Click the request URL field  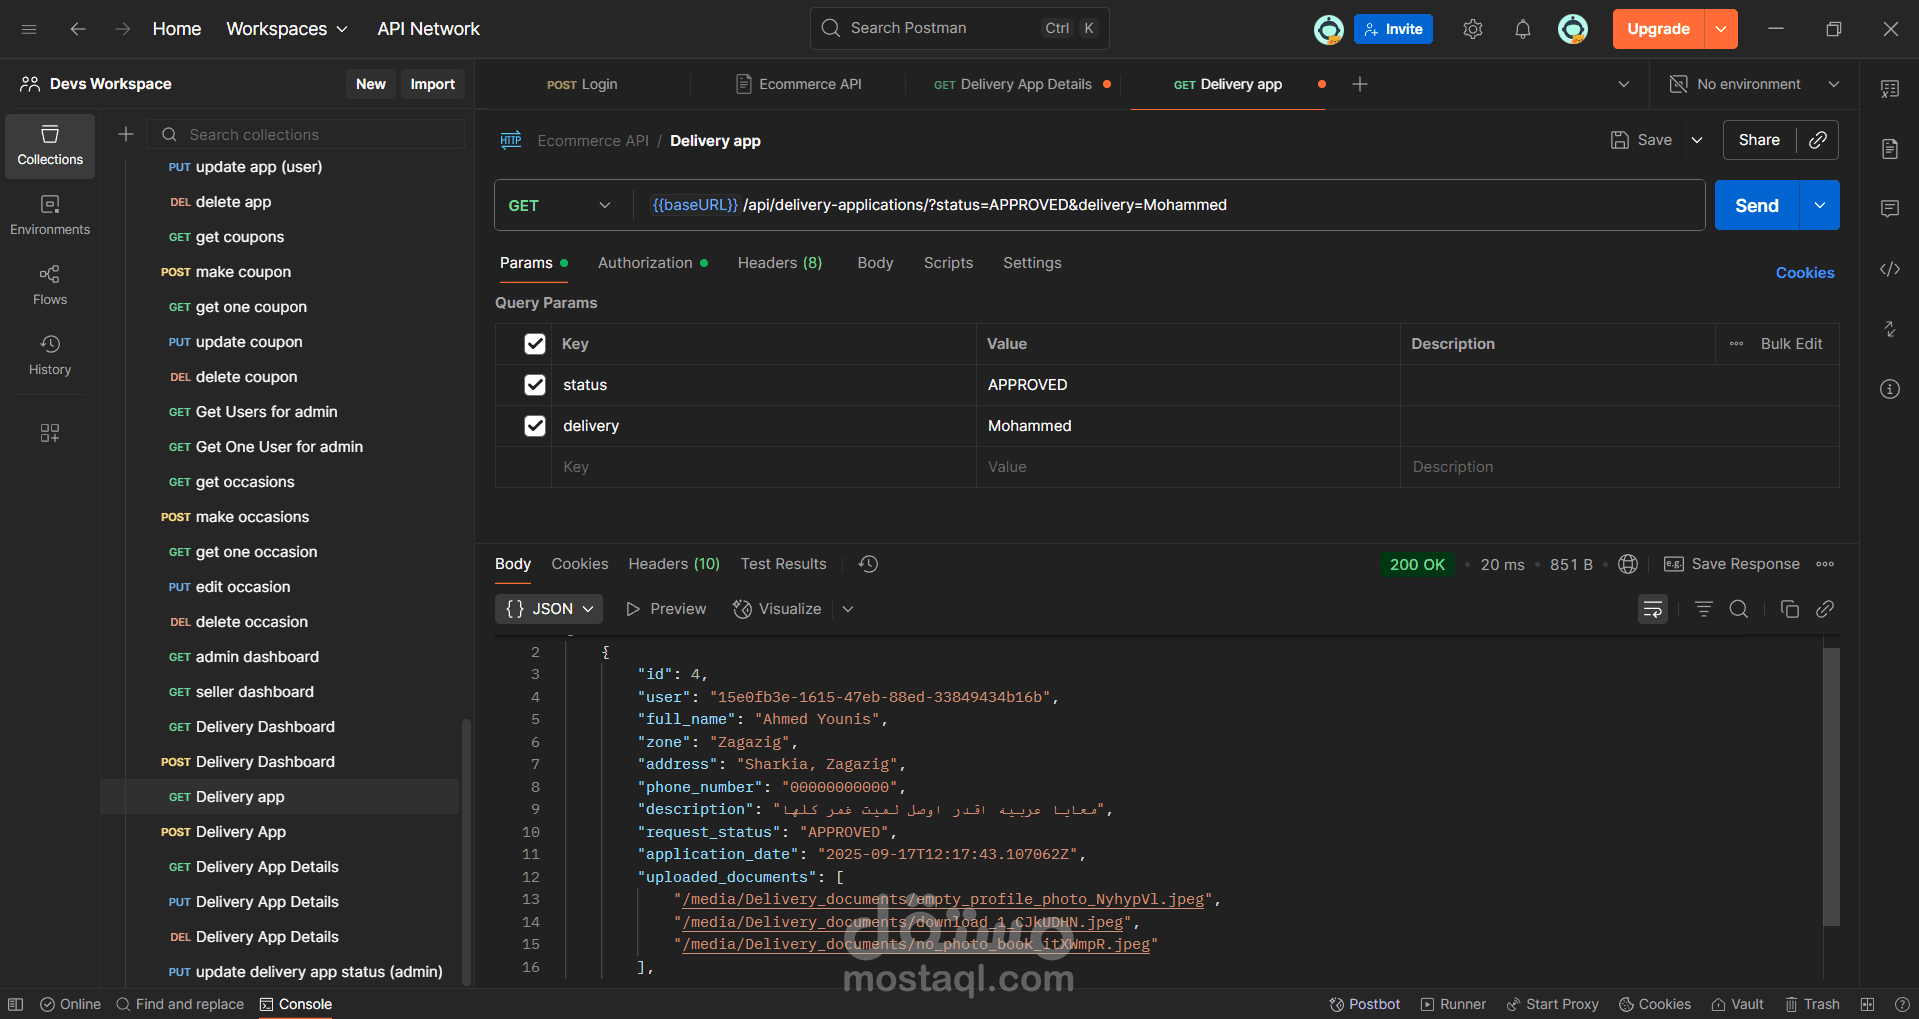[x=1168, y=205]
